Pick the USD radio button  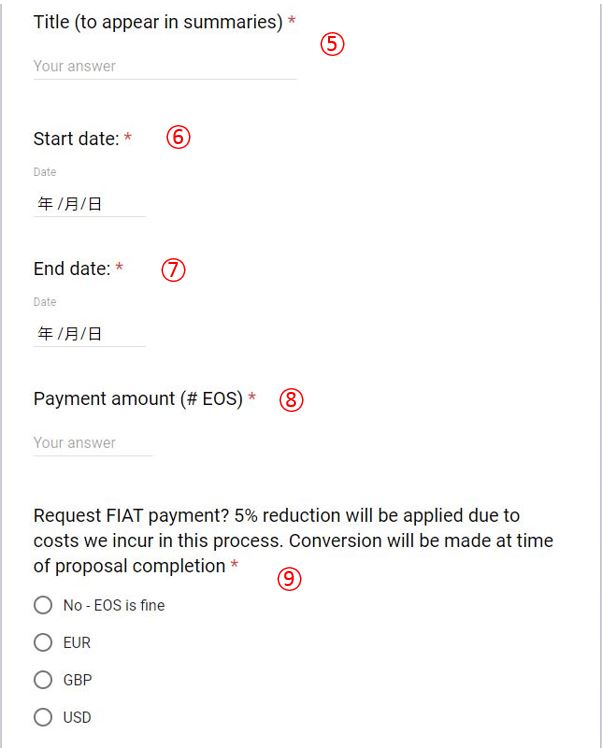(x=42, y=717)
